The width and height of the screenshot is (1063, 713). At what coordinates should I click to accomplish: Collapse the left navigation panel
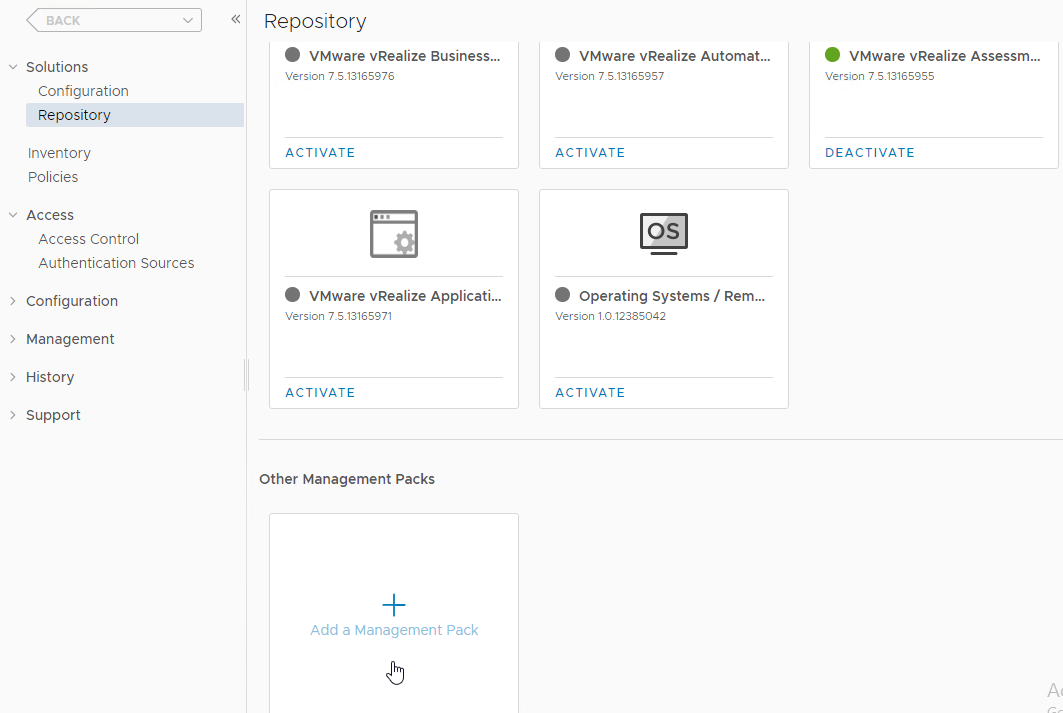(235, 19)
